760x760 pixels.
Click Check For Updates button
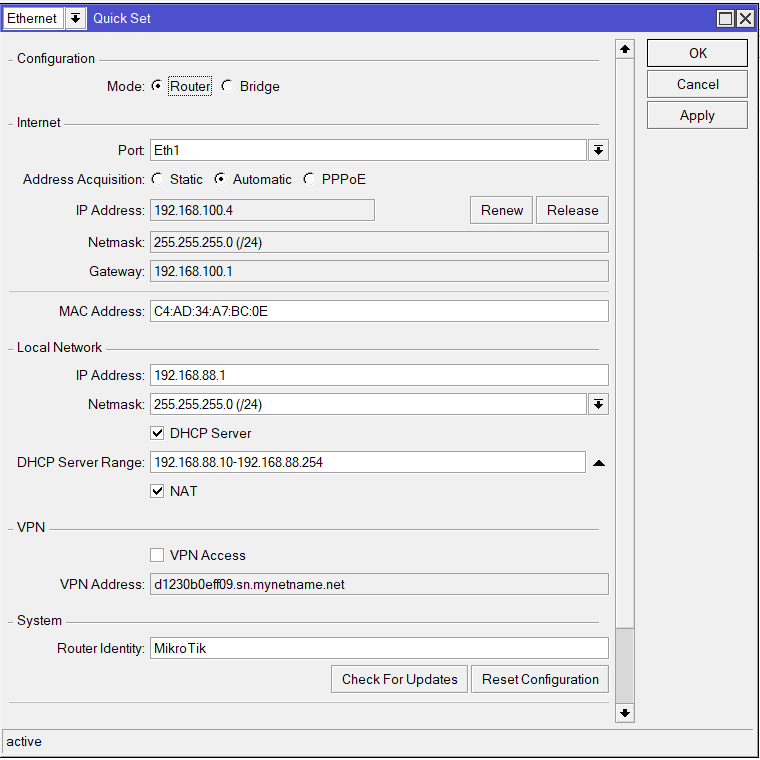399,679
